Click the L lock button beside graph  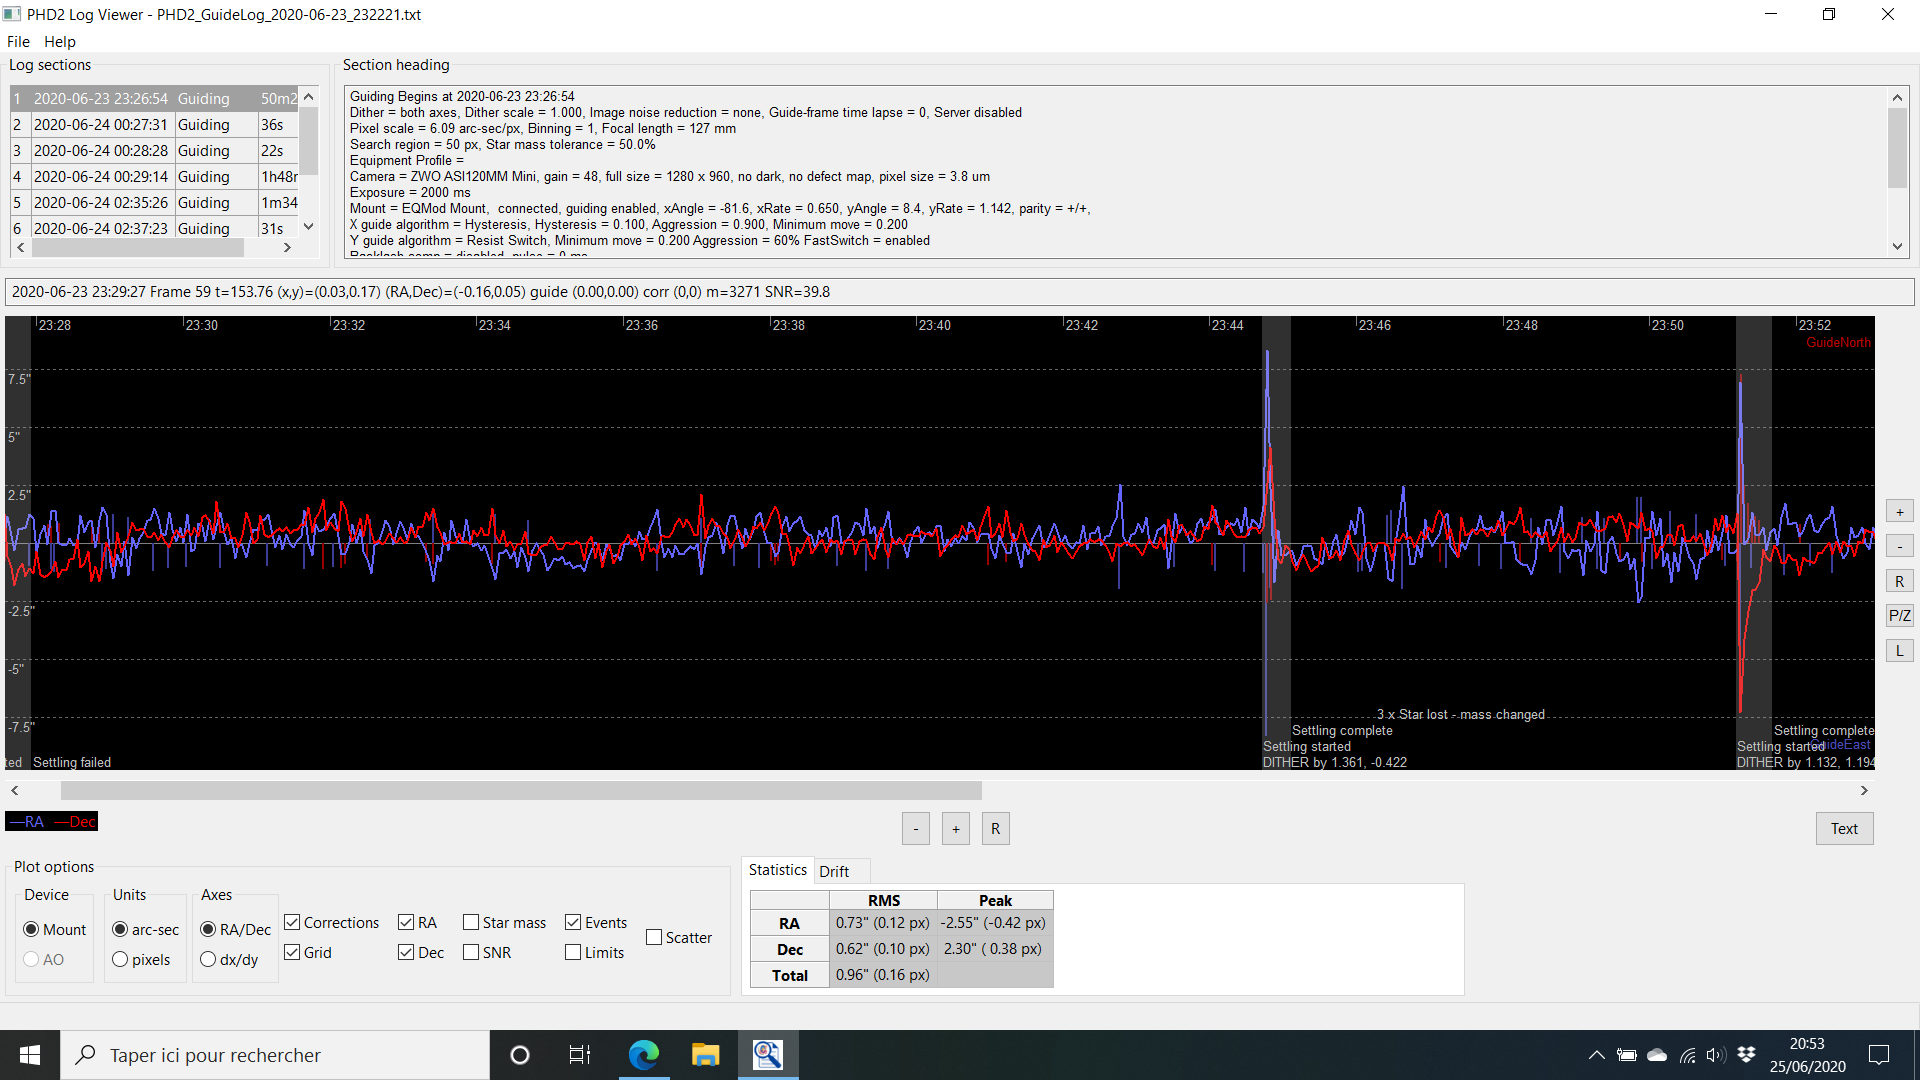[1899, 651]
